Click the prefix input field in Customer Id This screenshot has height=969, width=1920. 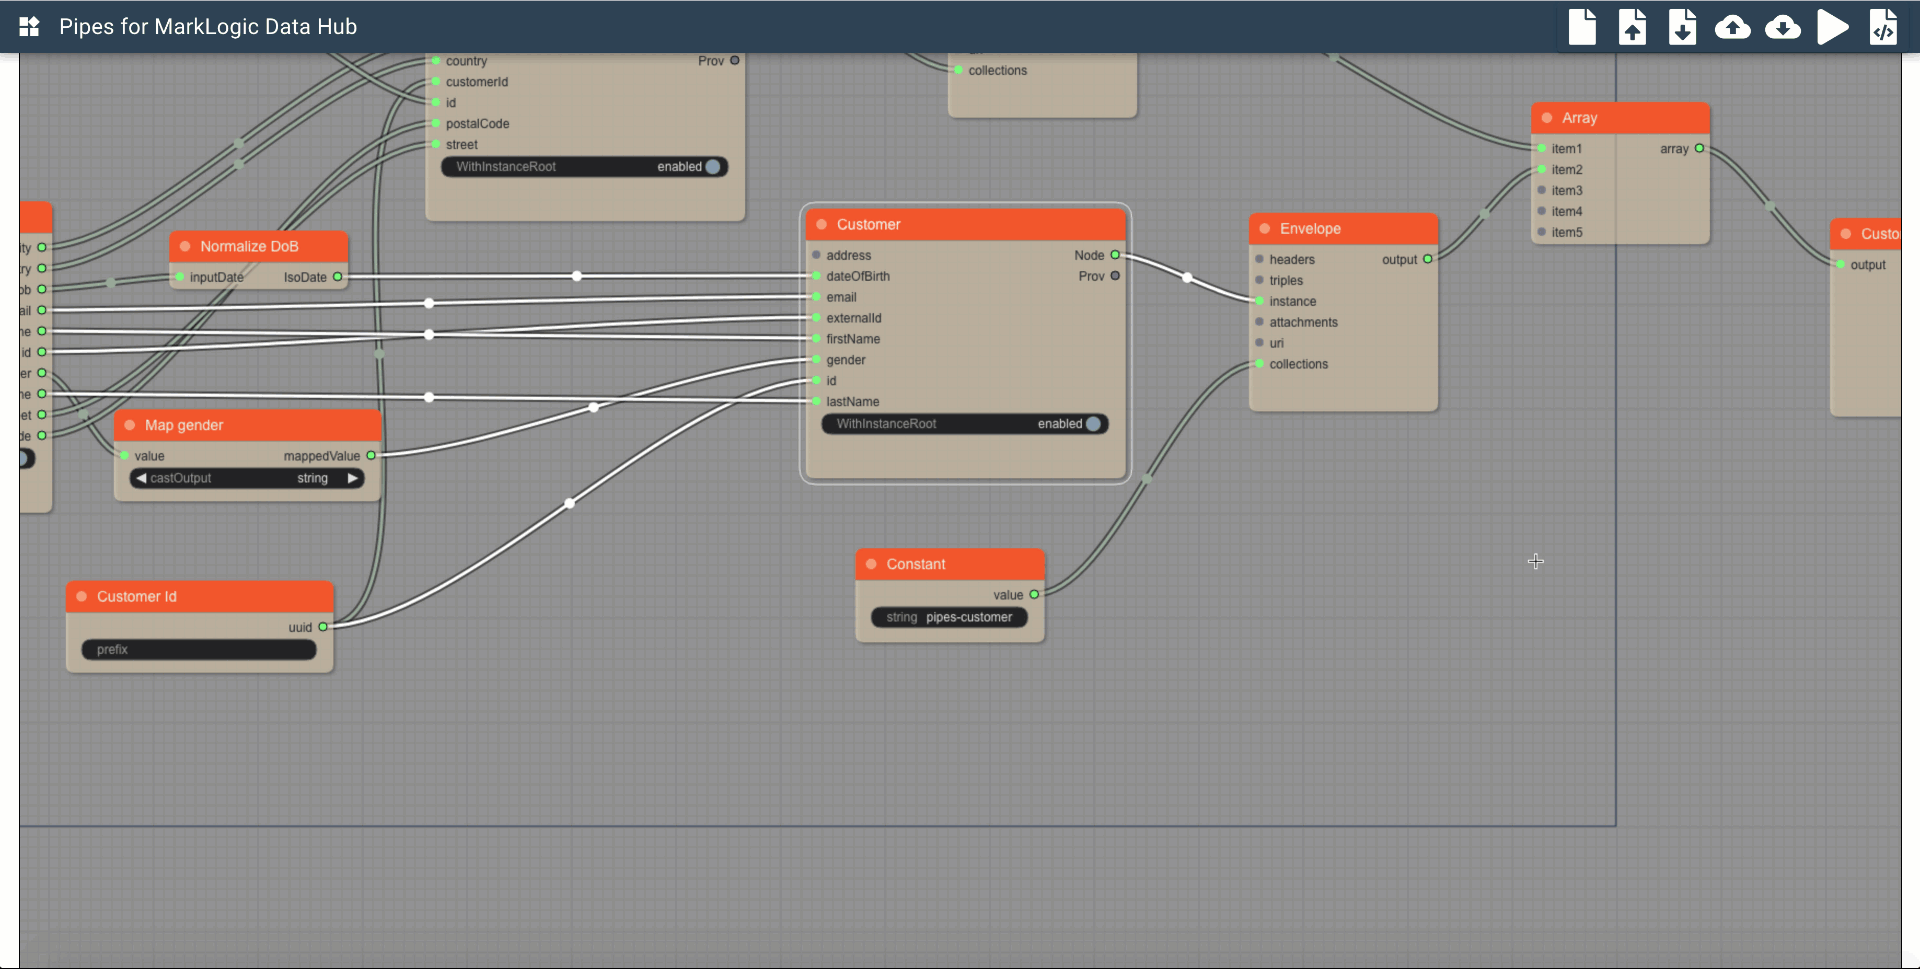point(199,650)
